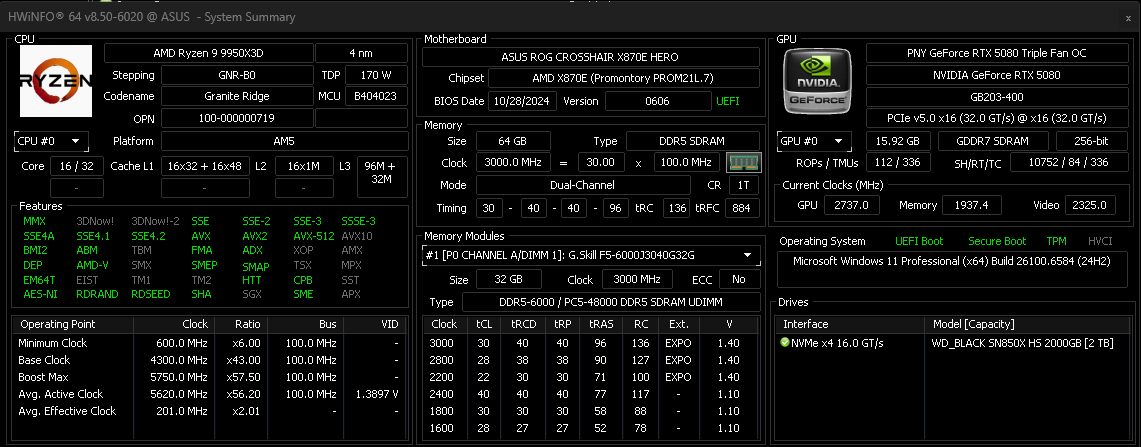Image resolution: width=1141 pixels, height=447 pixels.
Task: Click the ASUS ROG CROSSHAIR X870E HERO field
Action: click(590, 57)
